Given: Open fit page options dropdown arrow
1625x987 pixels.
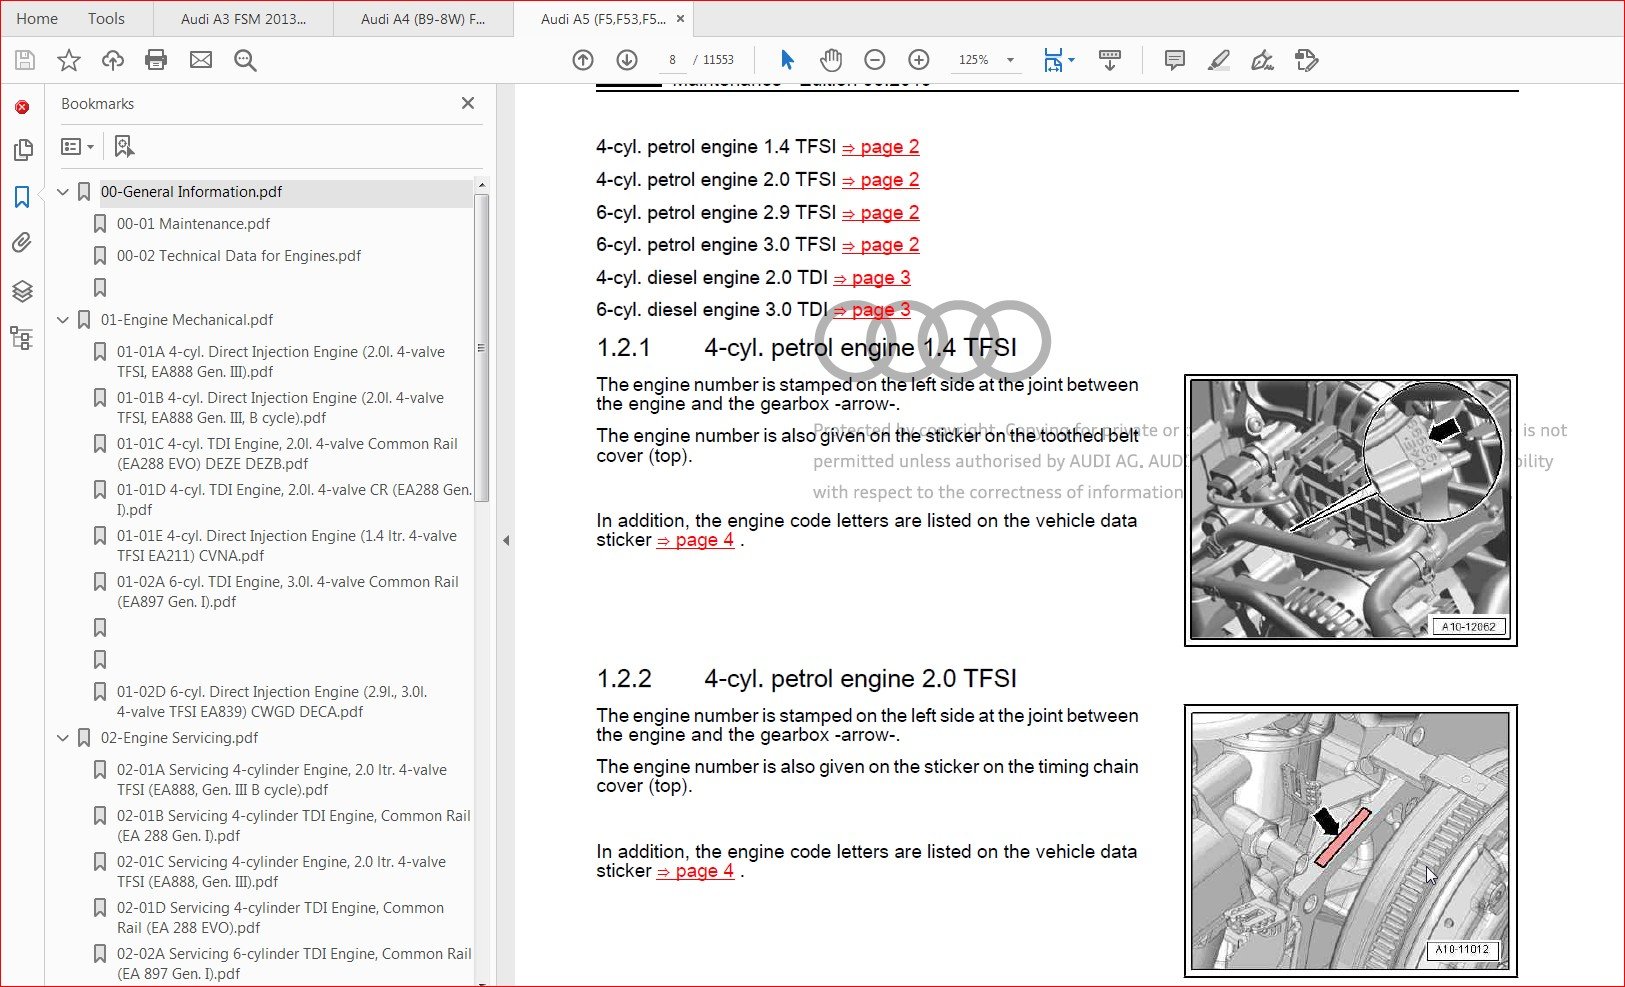Looking at the screenshot, I should click(1071, 60).
